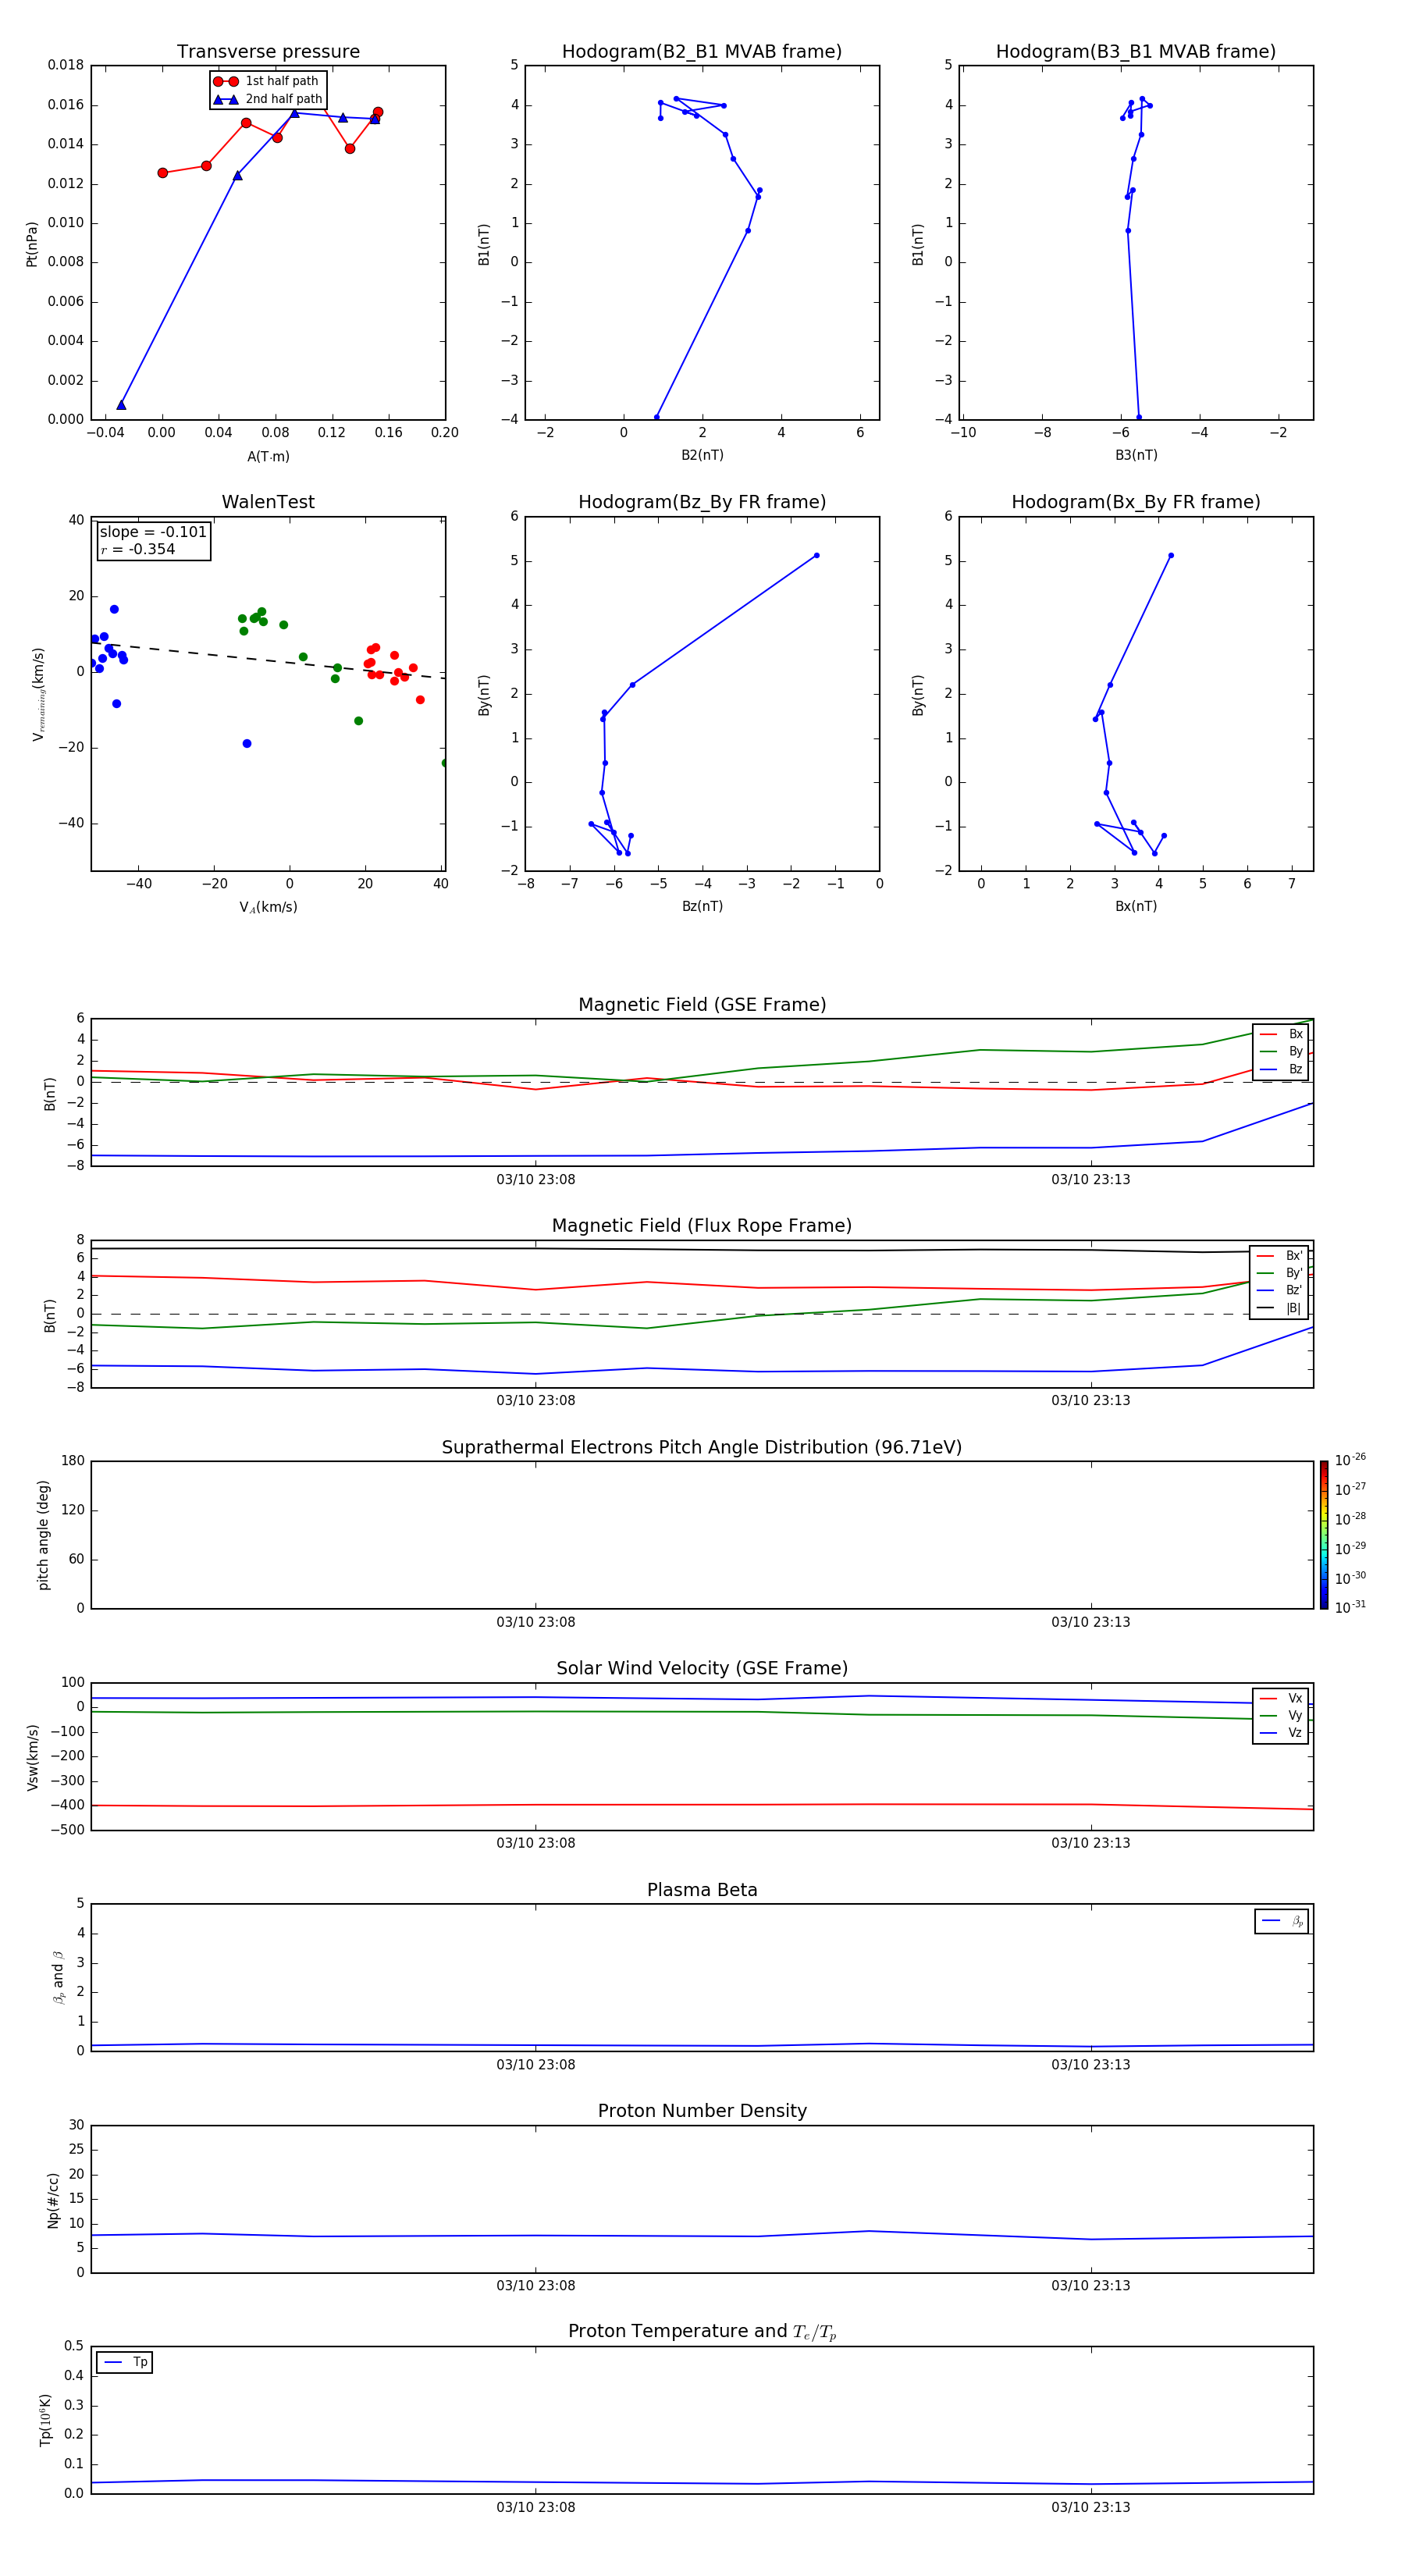Click '03/10 23:13' tick under GSE magnetic plot
Image resolution: width=1405 pixels, height=2576 pixels.
coord(1090,1179)
